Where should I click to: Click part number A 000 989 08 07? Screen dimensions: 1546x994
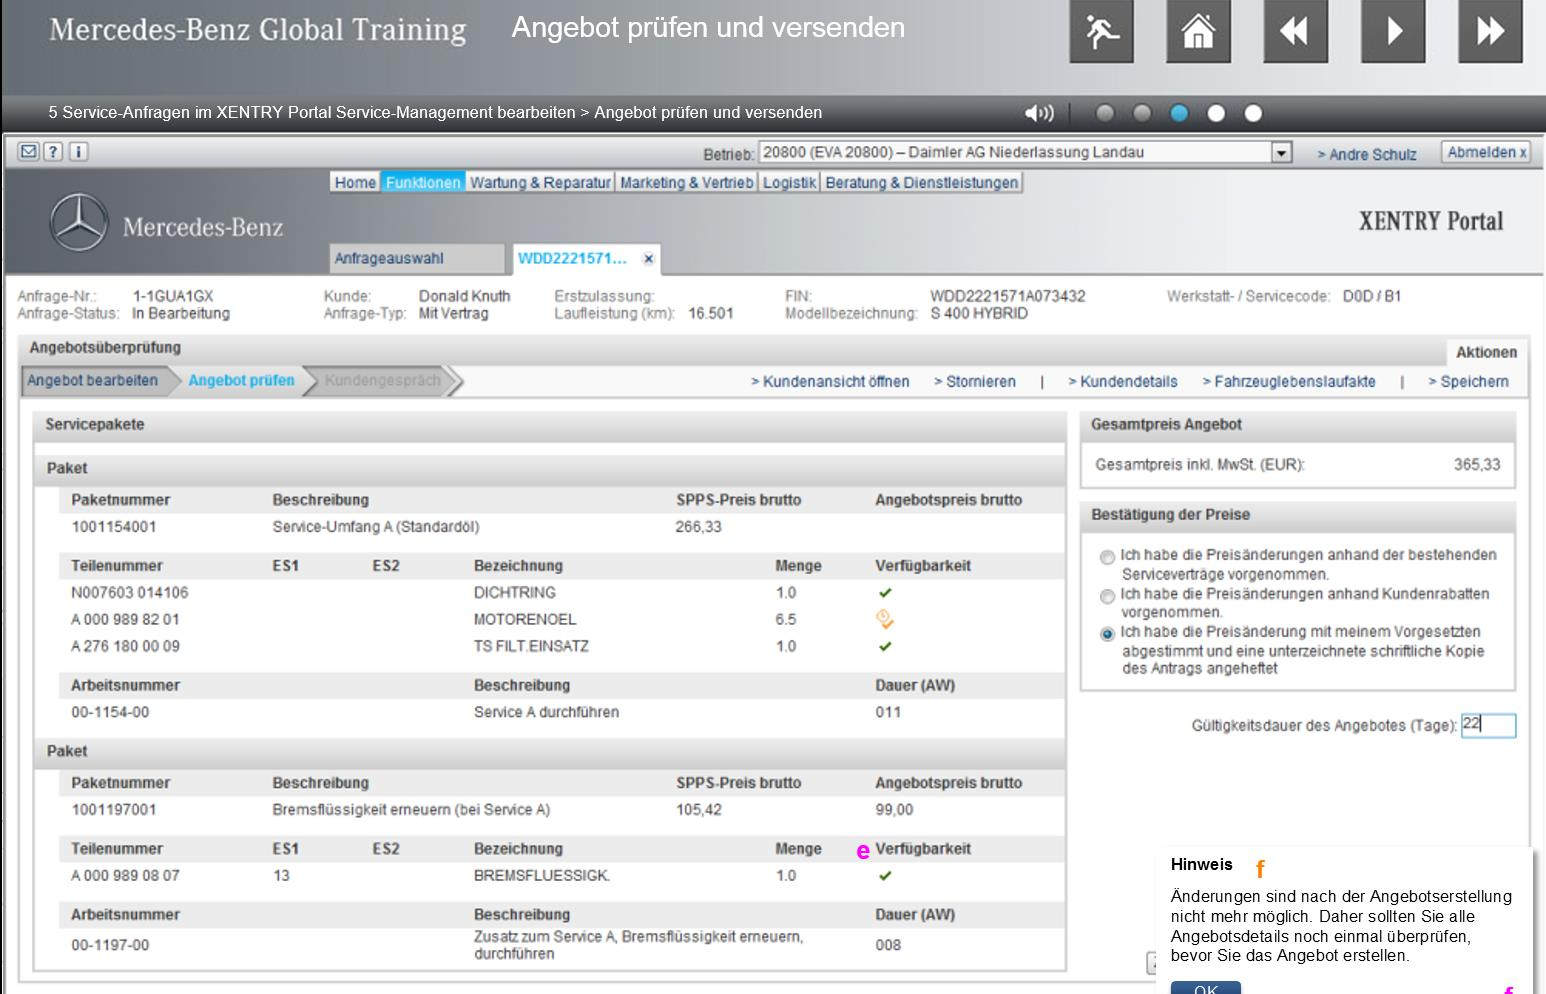[126, 876]
